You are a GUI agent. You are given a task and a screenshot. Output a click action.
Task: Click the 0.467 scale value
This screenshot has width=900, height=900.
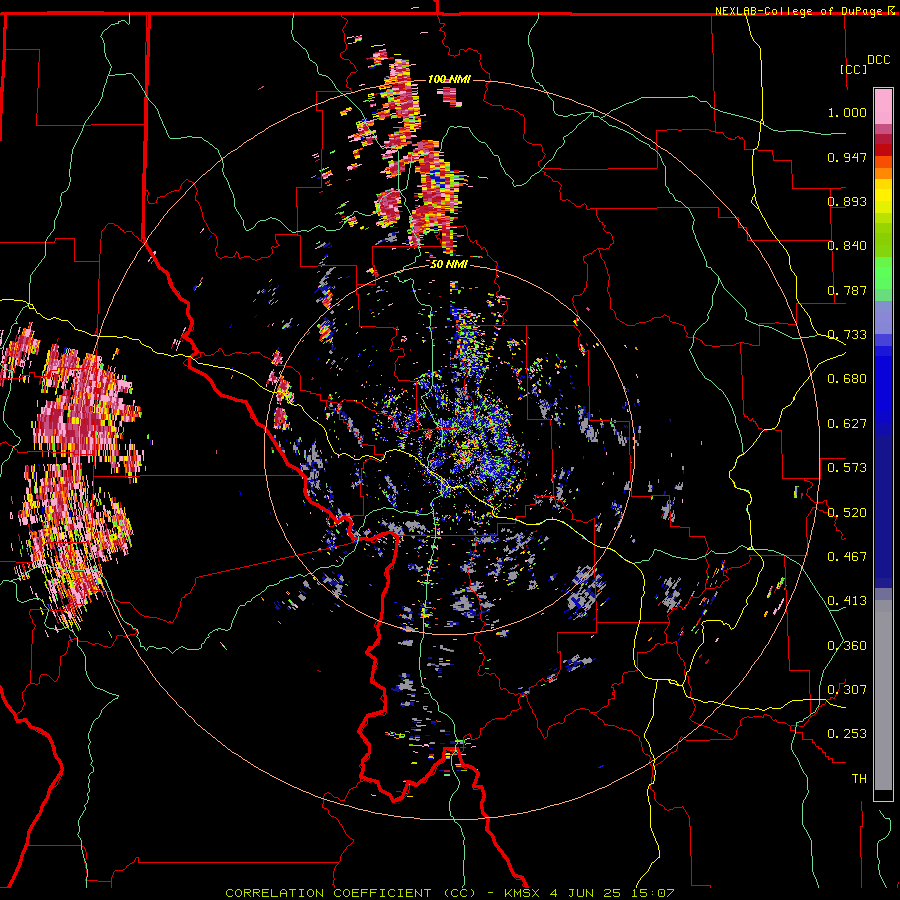847,557
